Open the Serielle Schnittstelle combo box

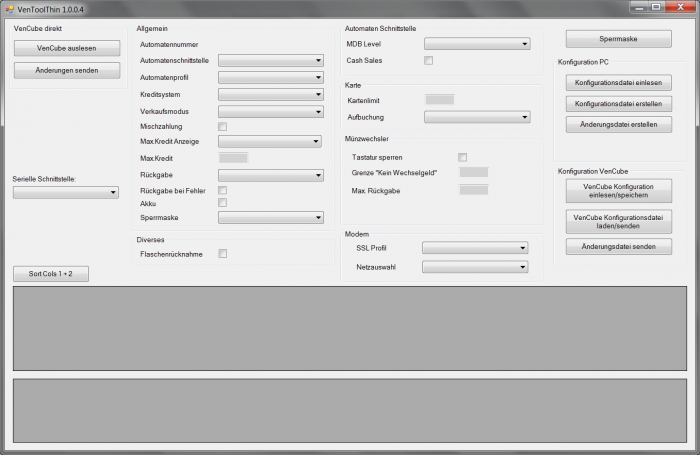coord(66,192)
